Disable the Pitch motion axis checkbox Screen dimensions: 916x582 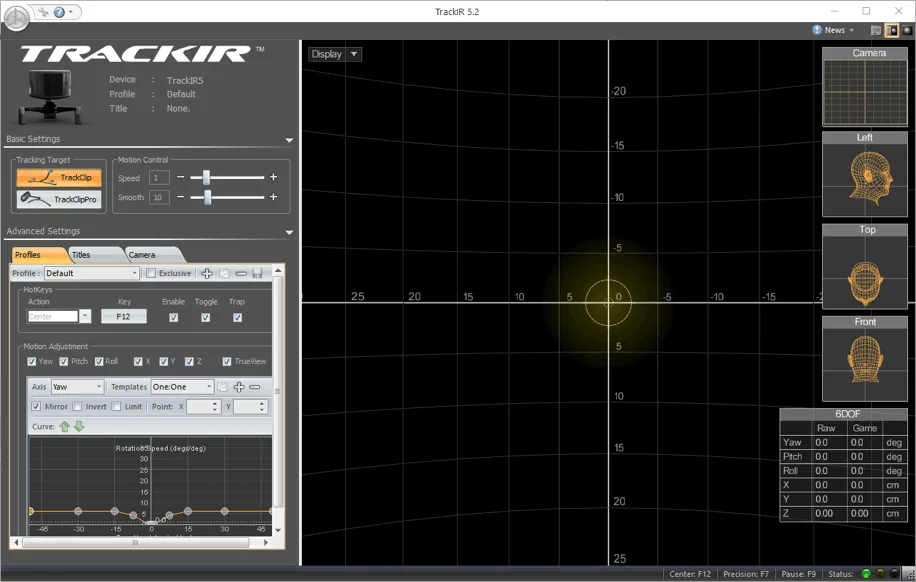(64, 362)
